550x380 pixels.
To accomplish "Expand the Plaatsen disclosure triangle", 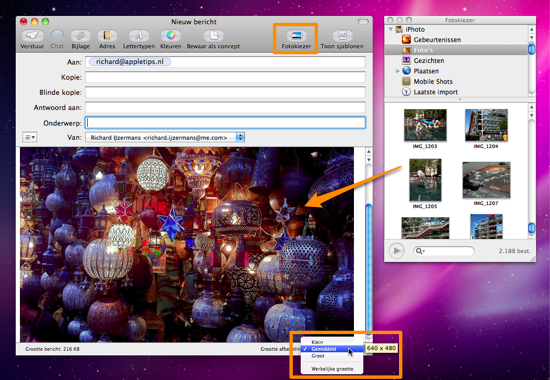I will coord(397,71).
